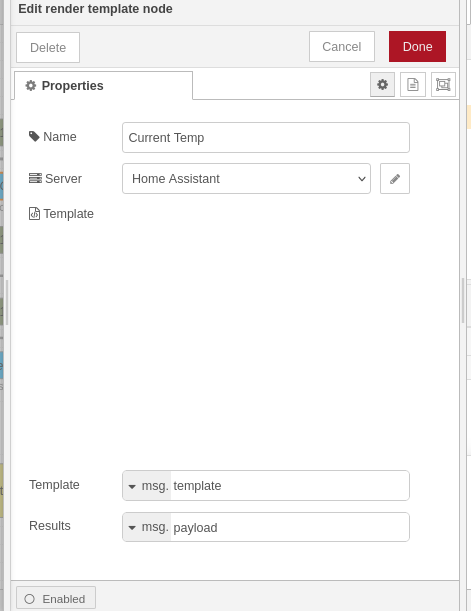Open type selector for Template msg field
The image size is (471, 611).
click(147, 486)
